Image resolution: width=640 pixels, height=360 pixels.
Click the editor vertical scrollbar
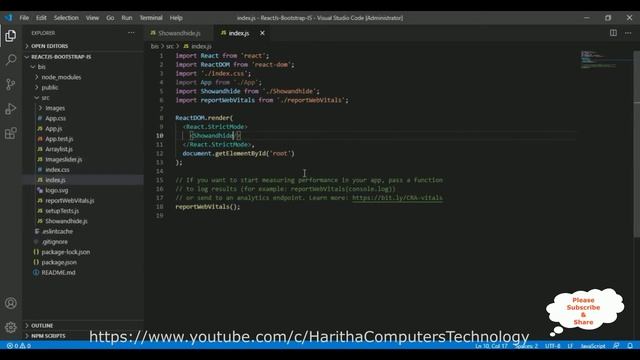pyautogui.click(x=636, y=143)
